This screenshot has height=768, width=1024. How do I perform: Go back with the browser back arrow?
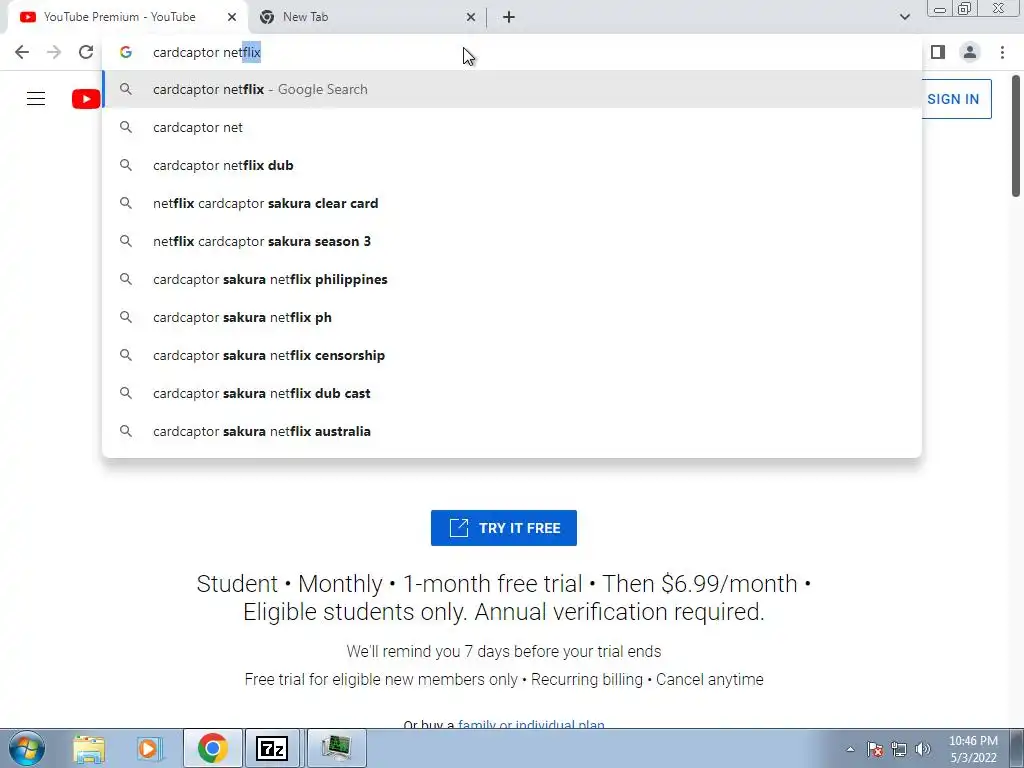tap(22, 52)
